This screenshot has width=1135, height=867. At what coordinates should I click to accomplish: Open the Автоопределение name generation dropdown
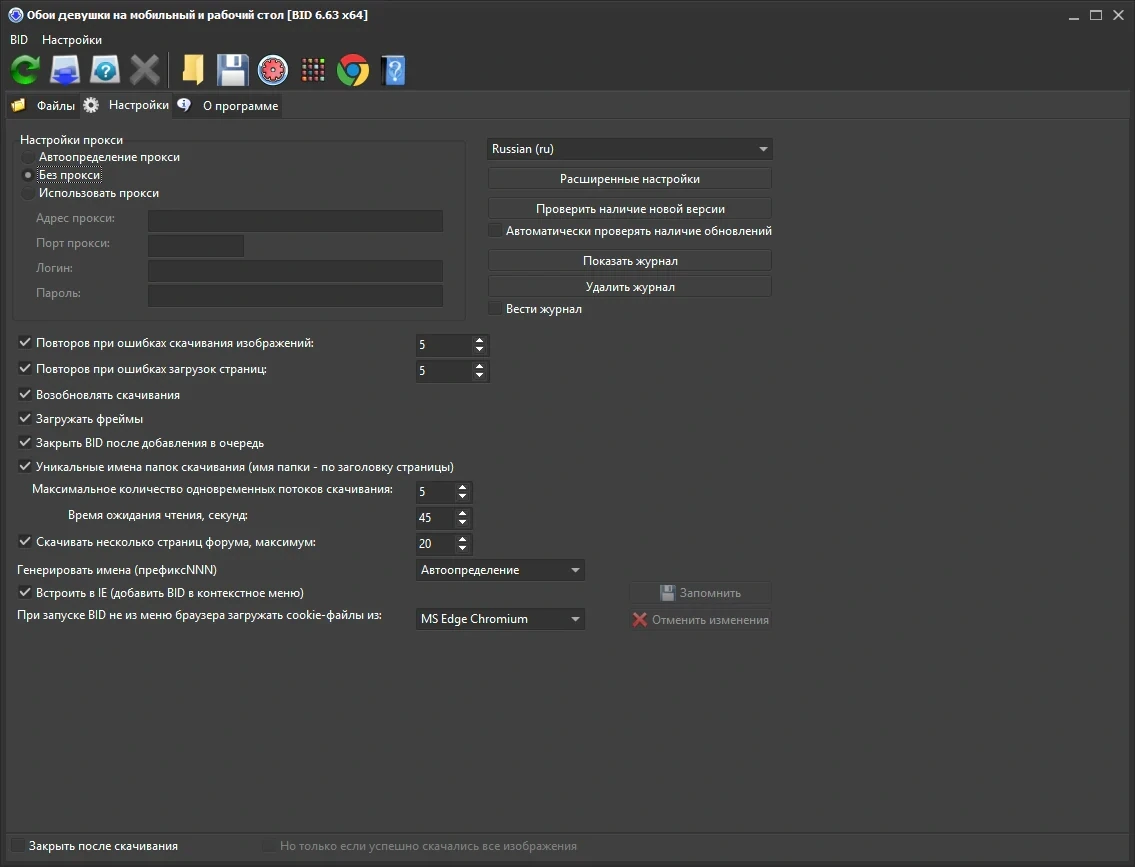tap(500, 570)
